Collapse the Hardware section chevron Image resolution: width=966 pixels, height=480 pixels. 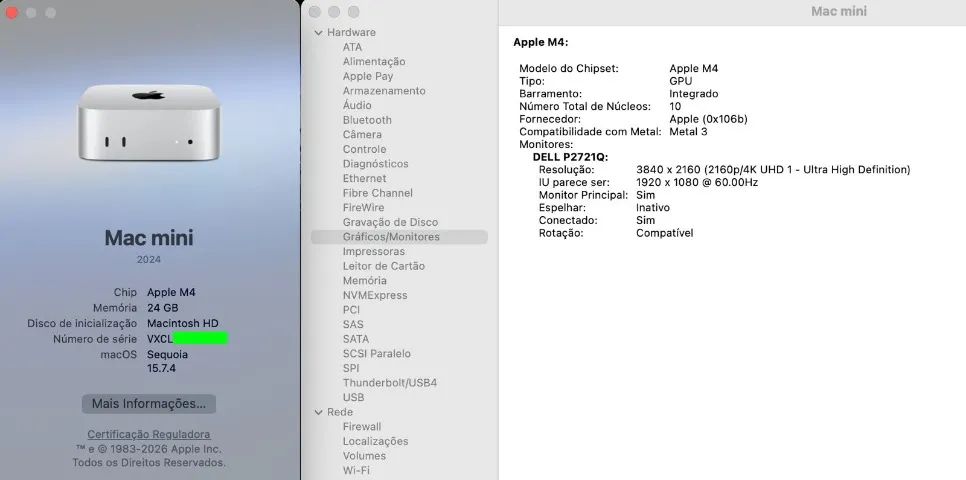(319, 33)
